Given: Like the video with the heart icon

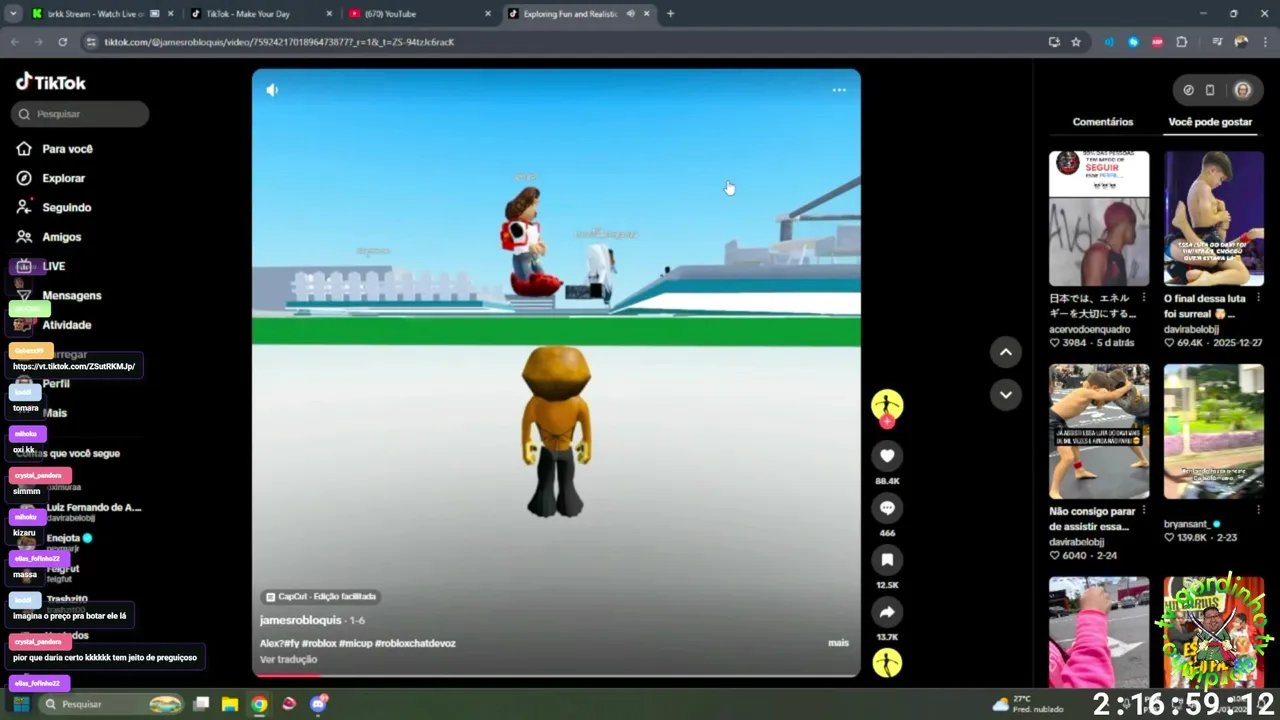Looking at the screenshot, I should click(887, 456).
